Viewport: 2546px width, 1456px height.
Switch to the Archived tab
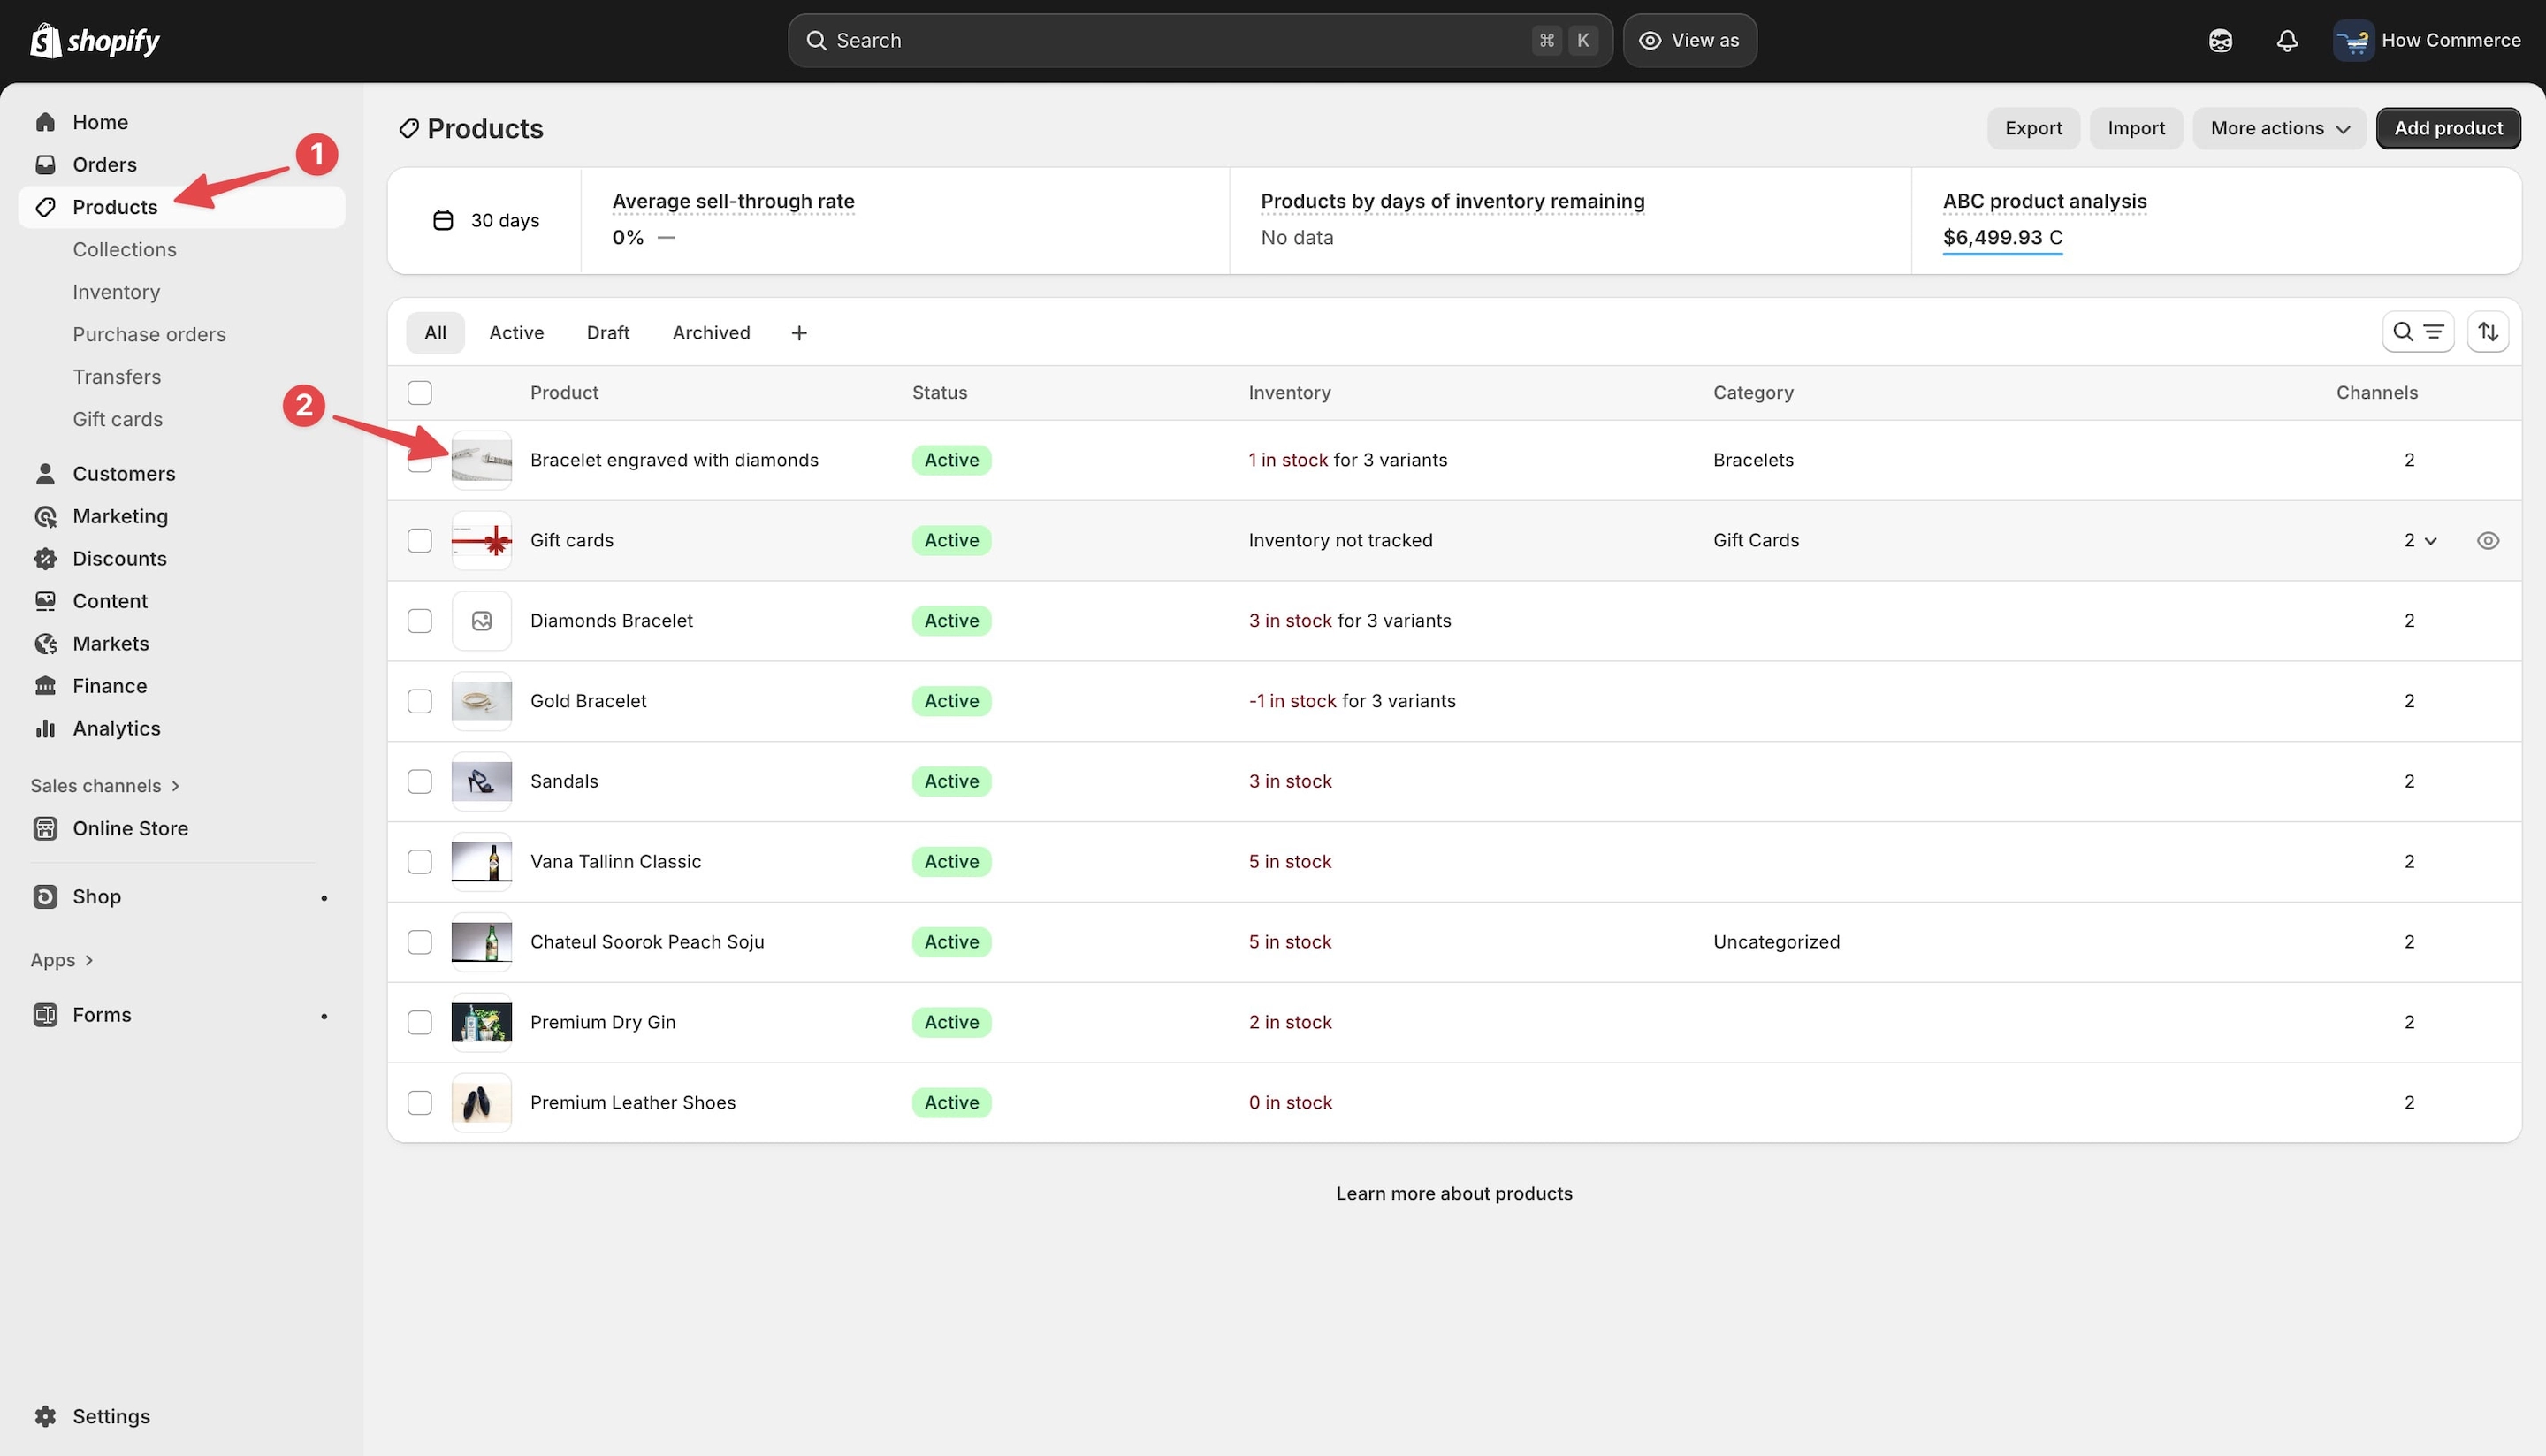(x=711, y=333)
